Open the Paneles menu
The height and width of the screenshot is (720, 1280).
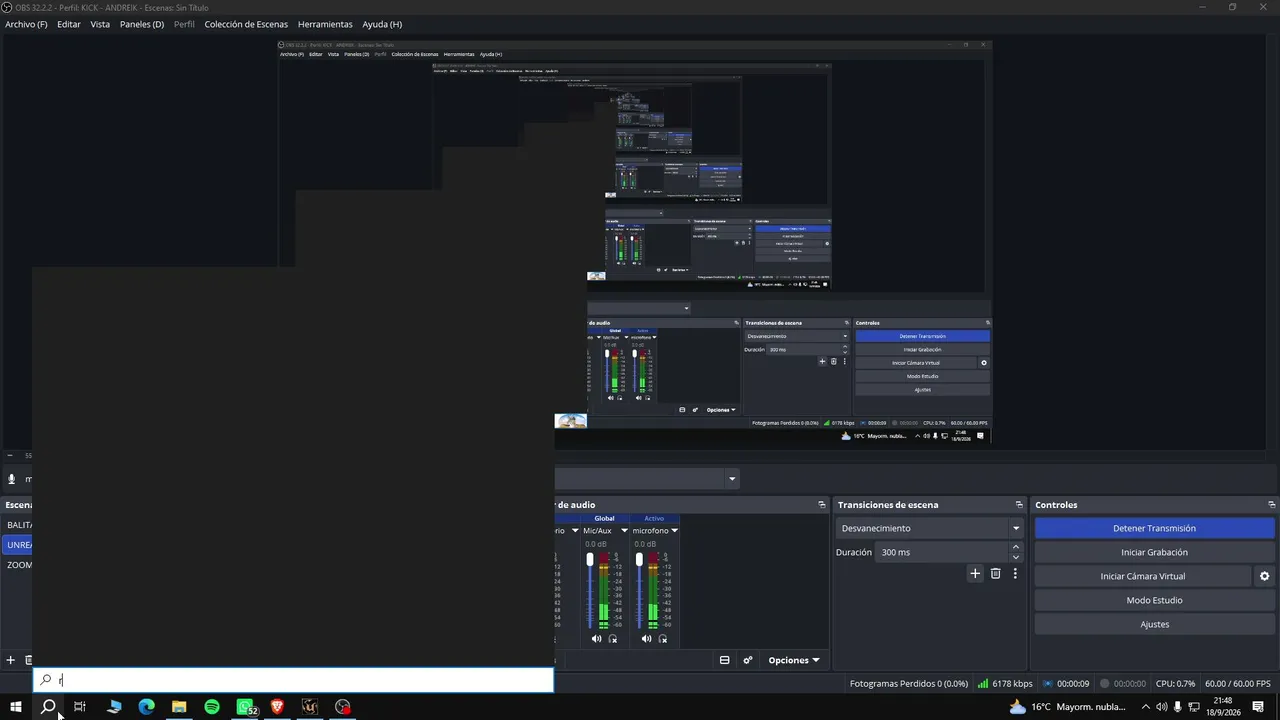point(142,24)
